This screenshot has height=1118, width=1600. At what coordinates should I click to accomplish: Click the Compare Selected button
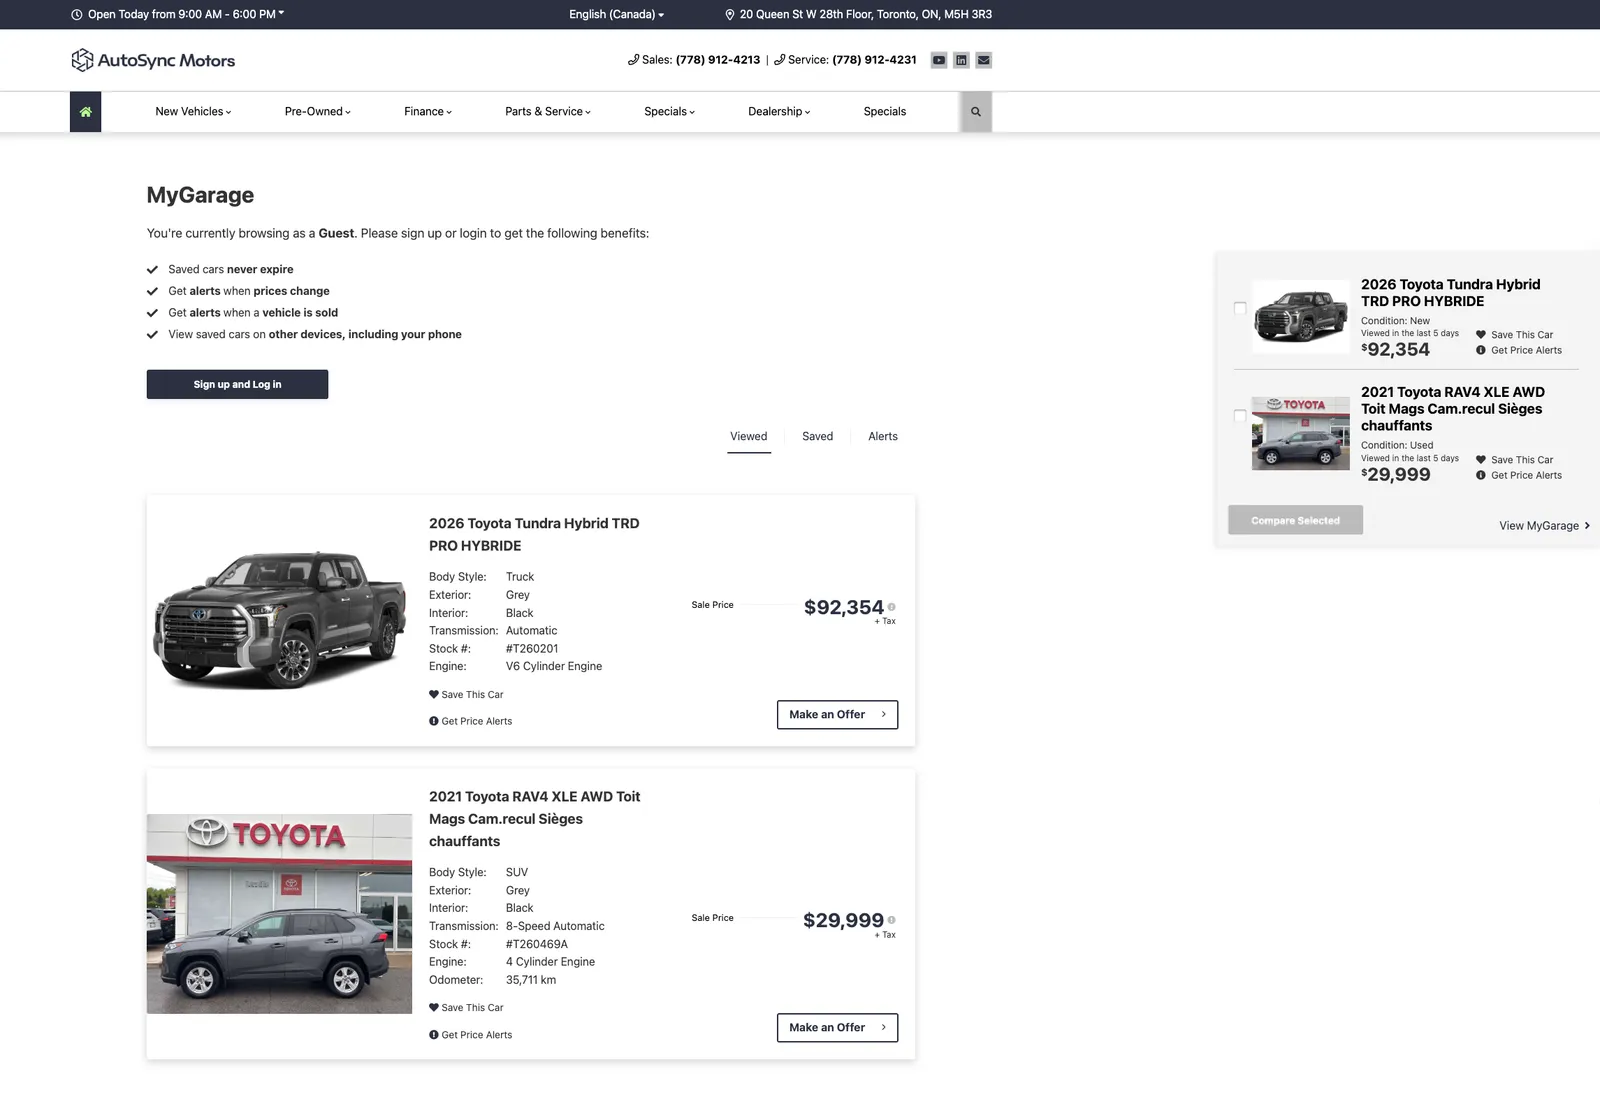click(x=1295, y=520)
